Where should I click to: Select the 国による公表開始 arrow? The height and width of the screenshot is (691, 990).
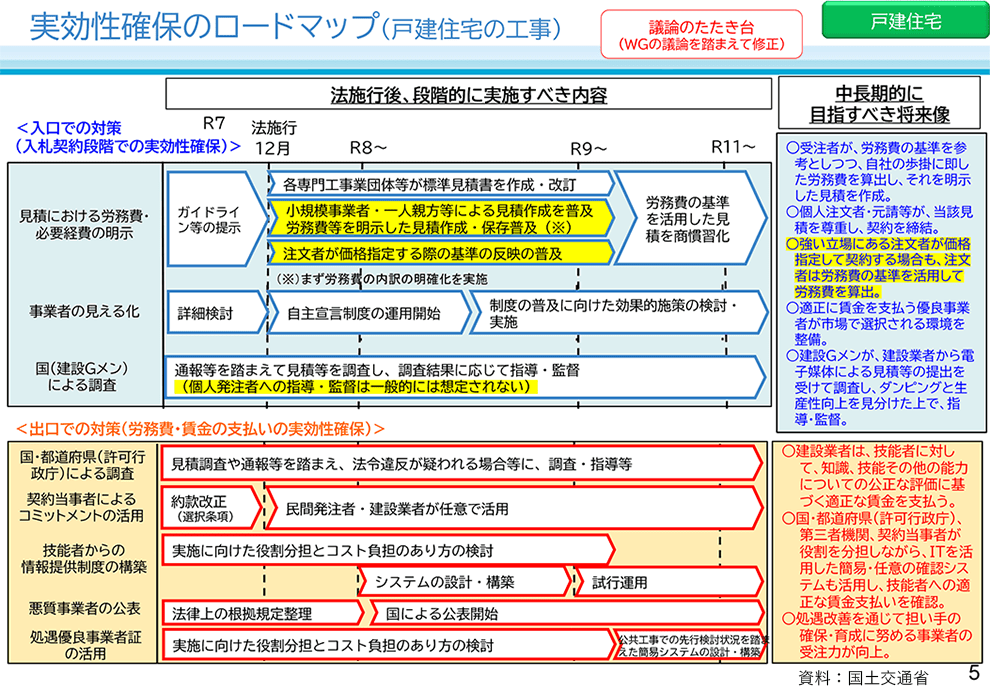coord(560,613)
